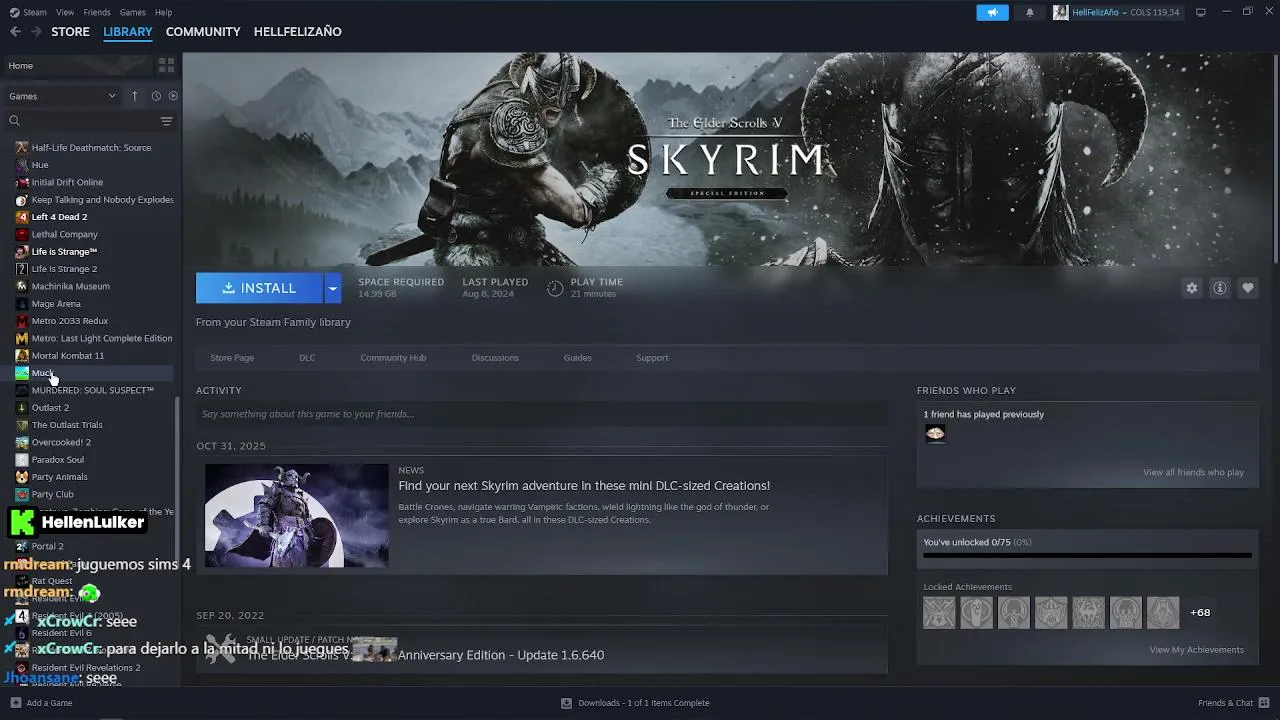1280x720 pixels.
Task: Go back with the left arrow icon
Action: click(x=15, y=32)
